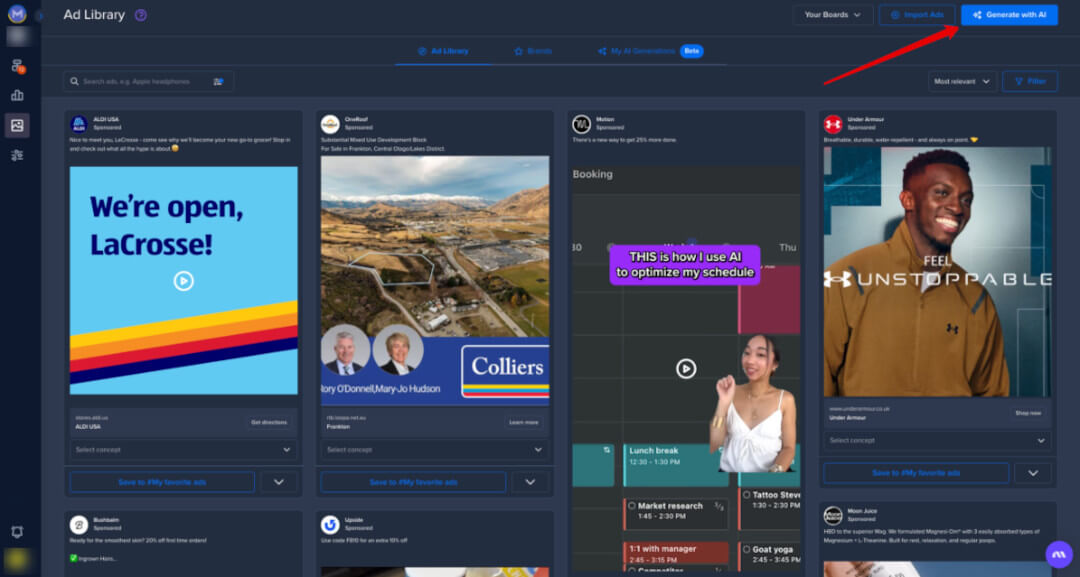Play the ALDI We're open LaCrosse video
Viewport: 1080px width, 577px height.
183,281
